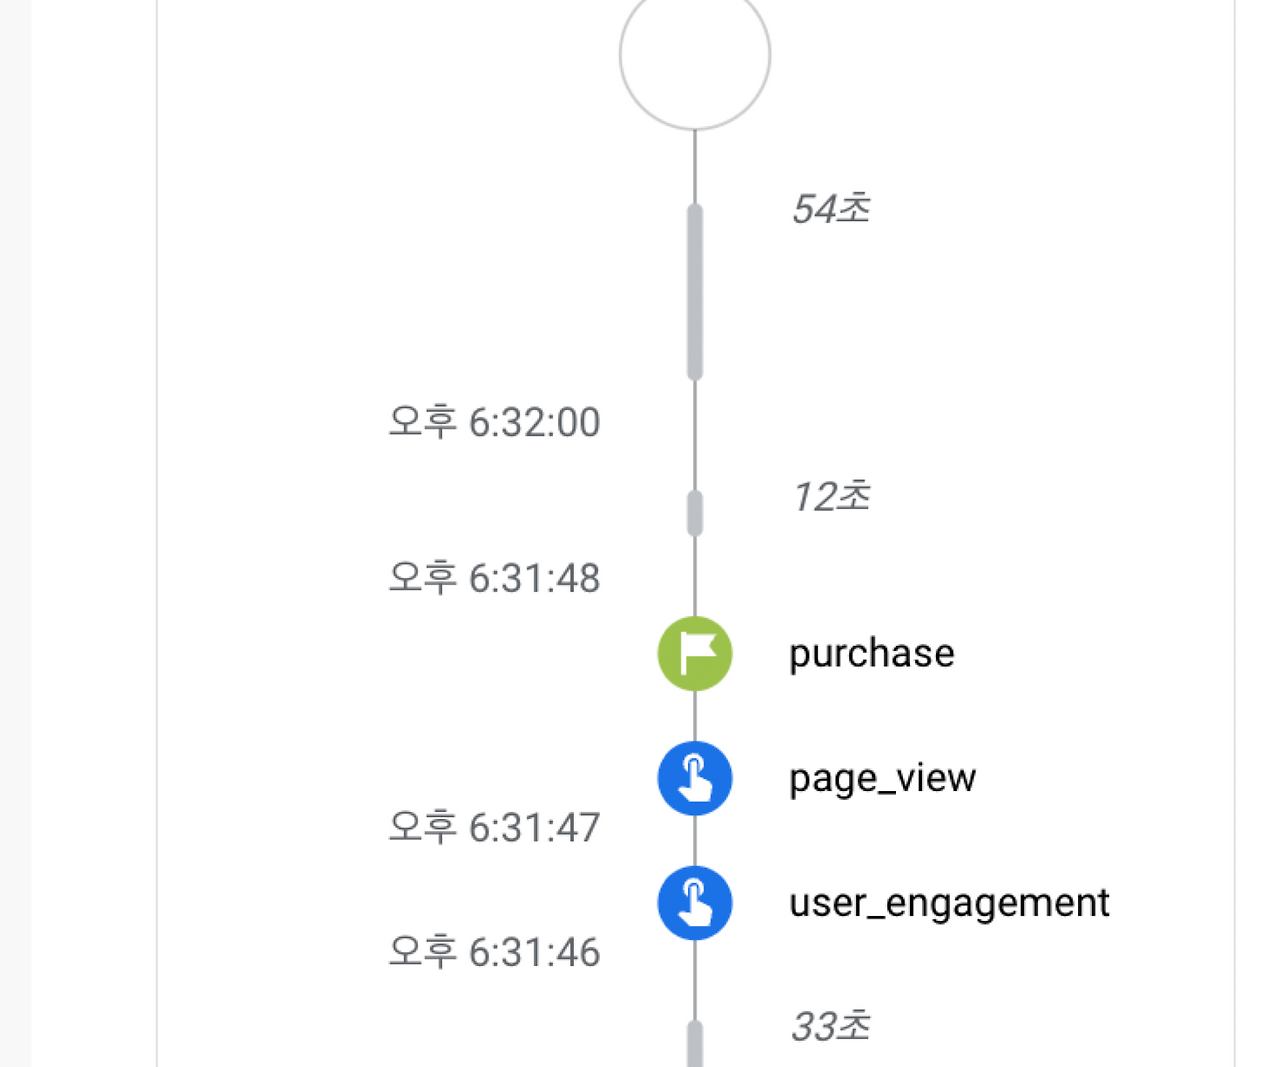This screenshot has width=1280, height=1067.
Task: Click the green purchase flag icon
Action: [x=695, y=654]
